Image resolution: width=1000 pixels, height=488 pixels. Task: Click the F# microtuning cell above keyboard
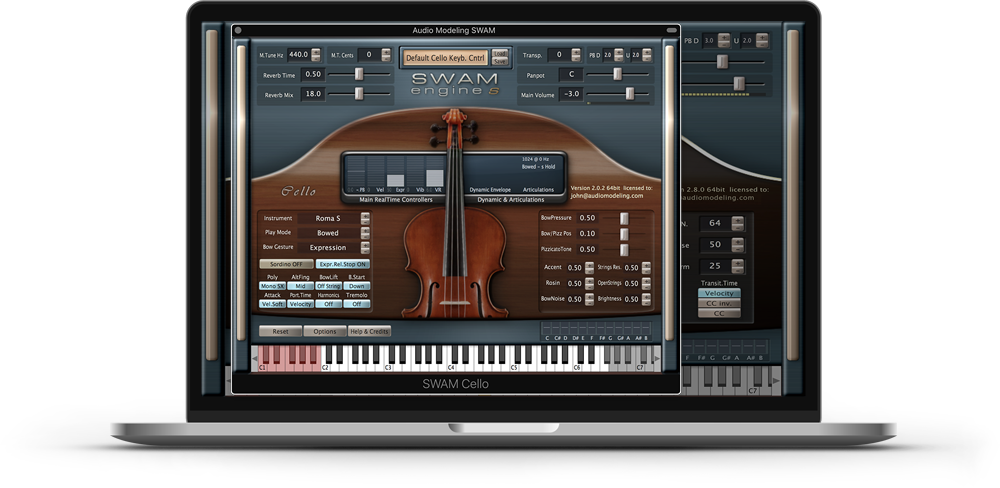(601, 329)
